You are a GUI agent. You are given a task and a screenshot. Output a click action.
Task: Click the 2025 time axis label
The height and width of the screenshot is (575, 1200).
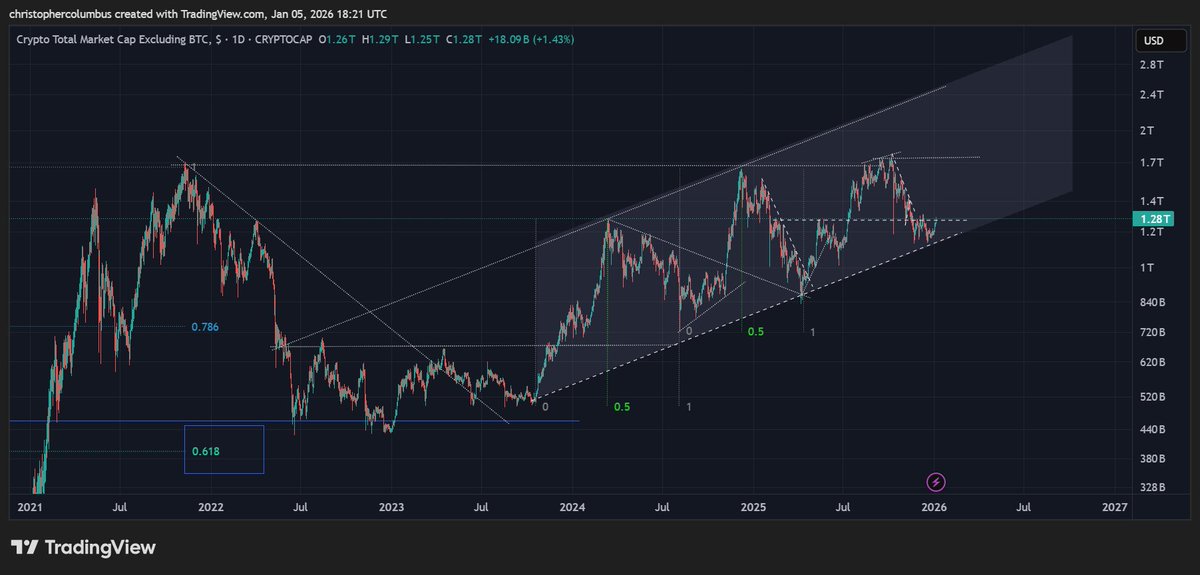tap(753, 507)
